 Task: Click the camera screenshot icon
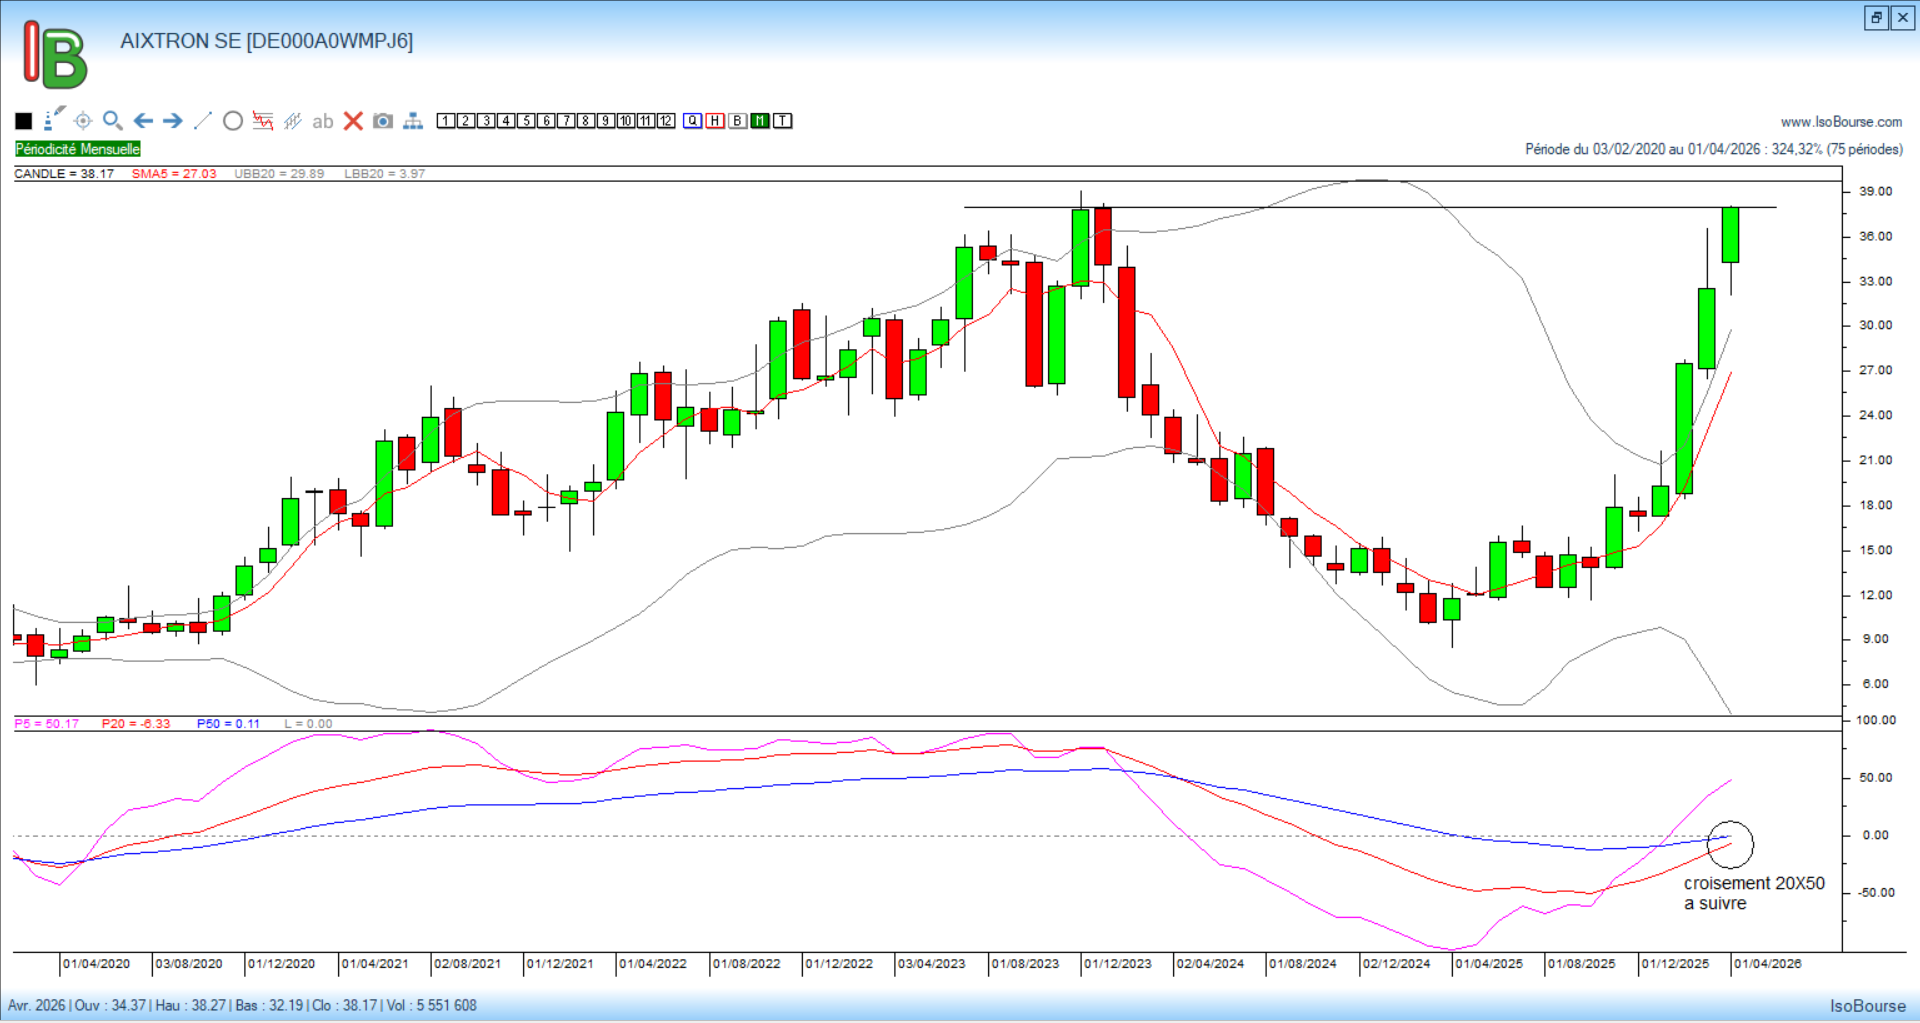tap(383, 121)
